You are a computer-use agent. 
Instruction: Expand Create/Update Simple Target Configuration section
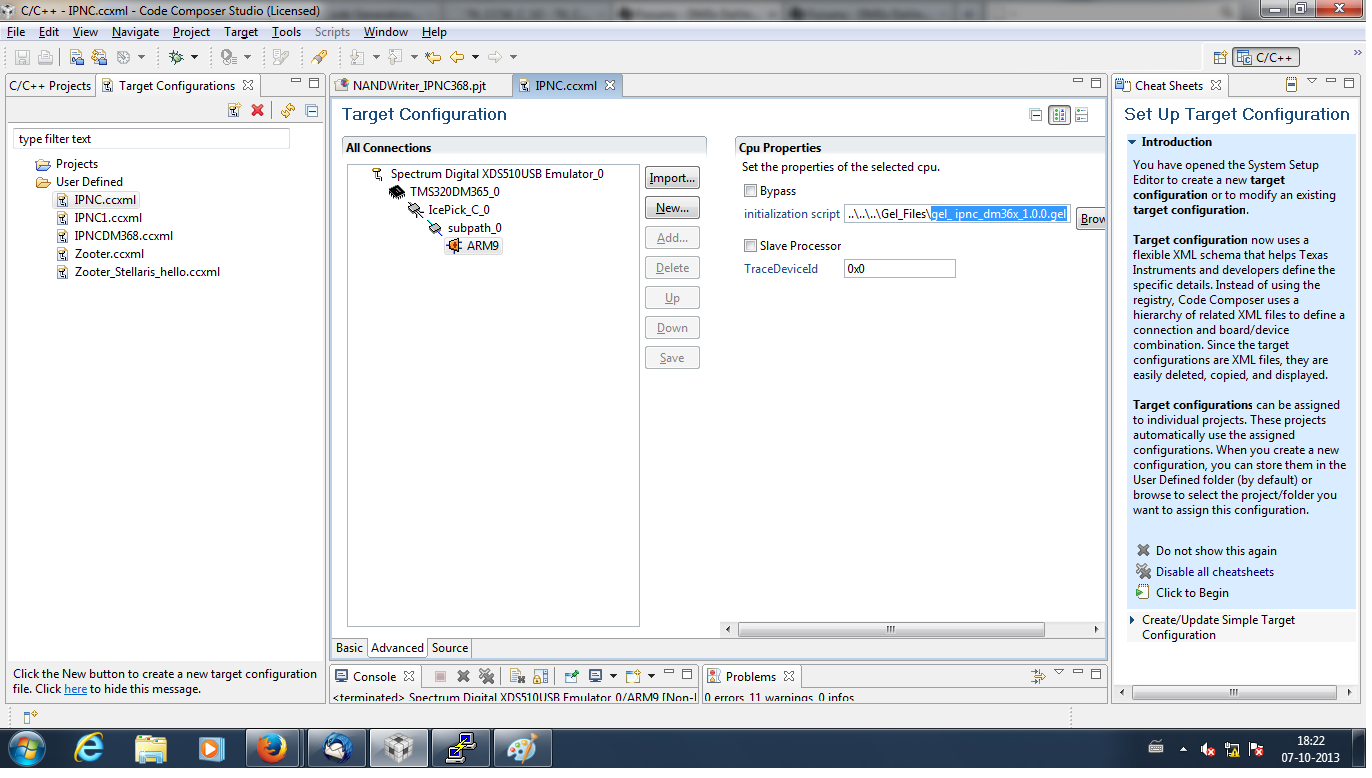coord(1133,620)
